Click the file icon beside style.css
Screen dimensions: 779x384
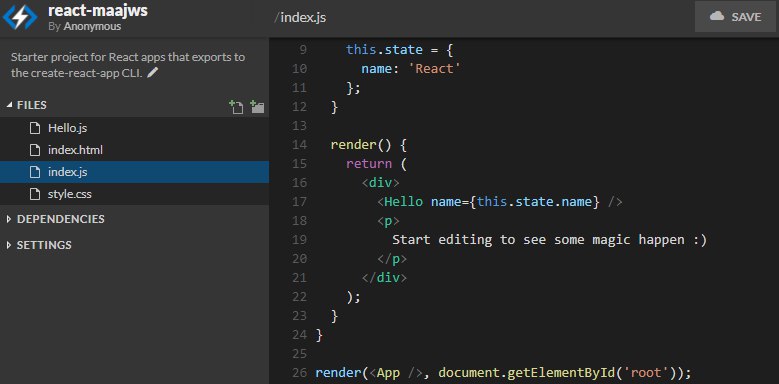[35, 194]
